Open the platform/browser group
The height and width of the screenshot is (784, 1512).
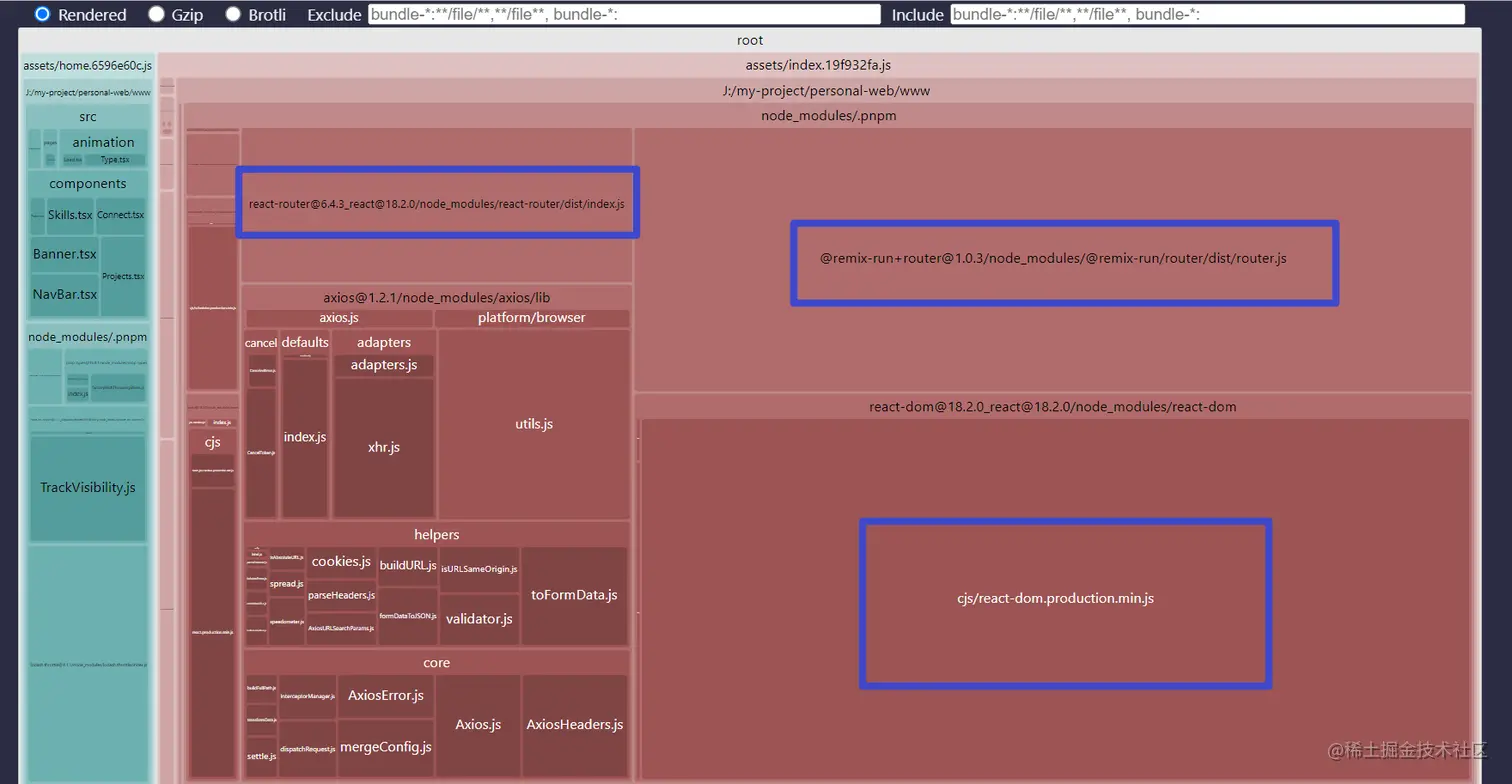click(532, 318)
